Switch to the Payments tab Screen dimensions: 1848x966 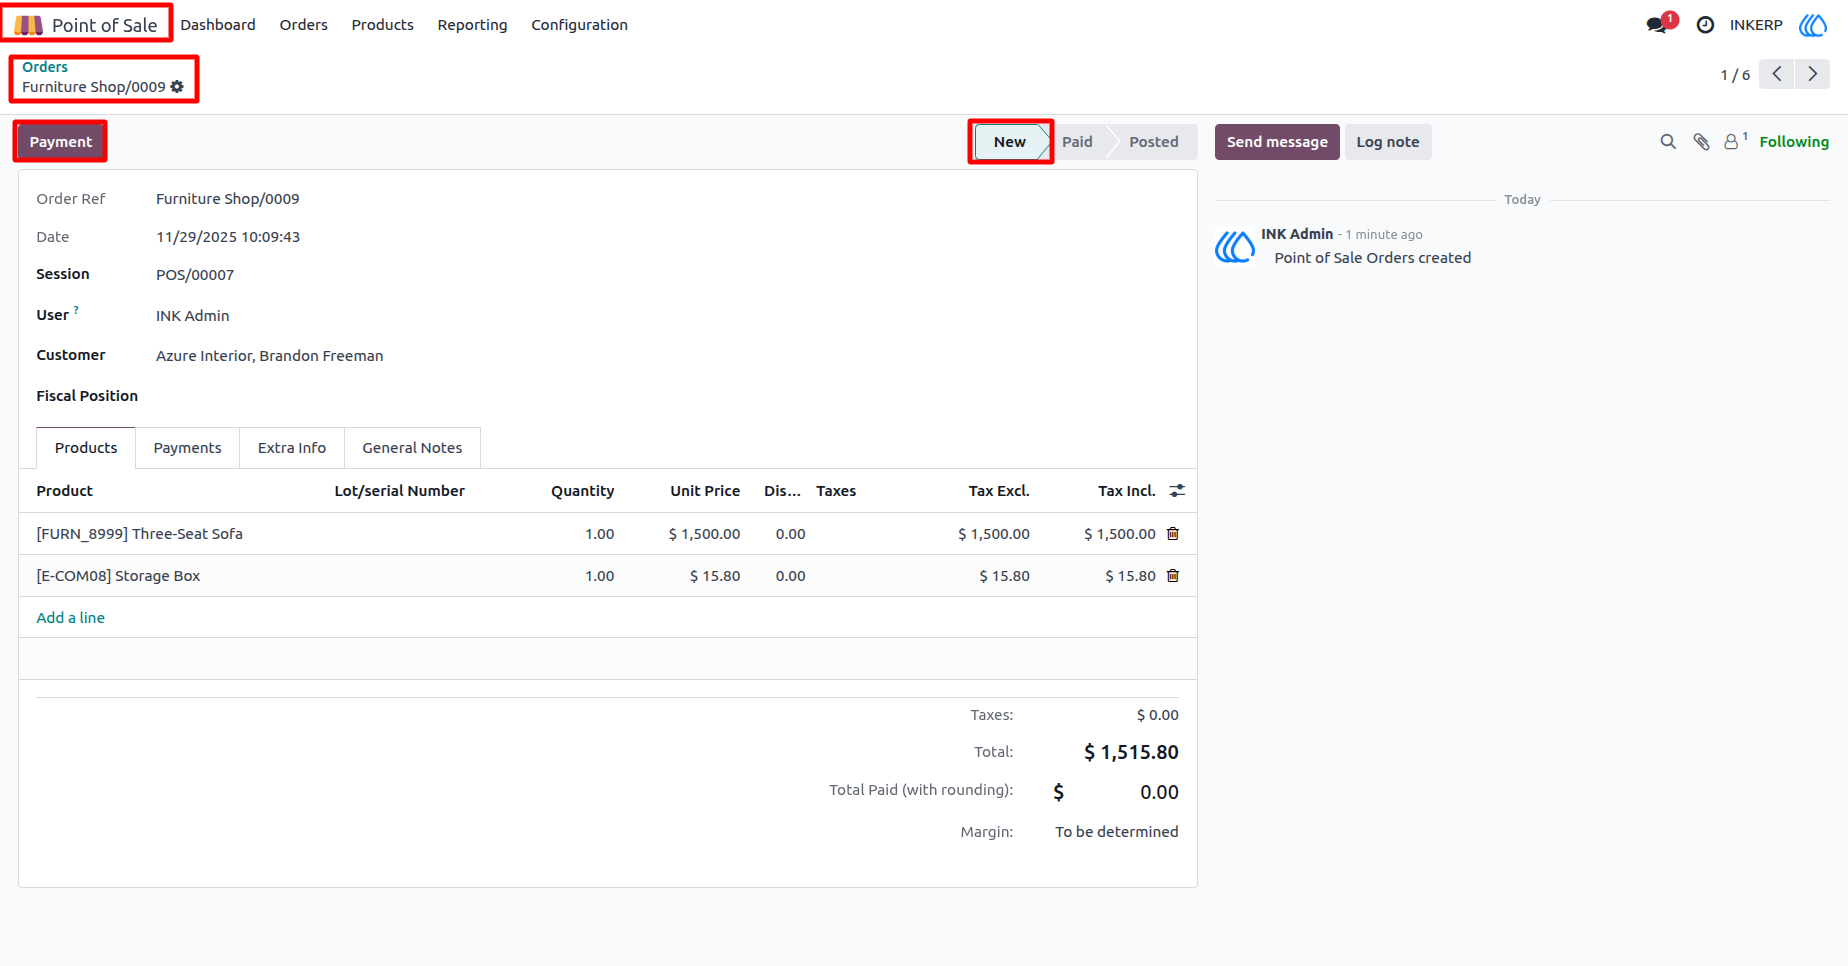pos(187,448)
